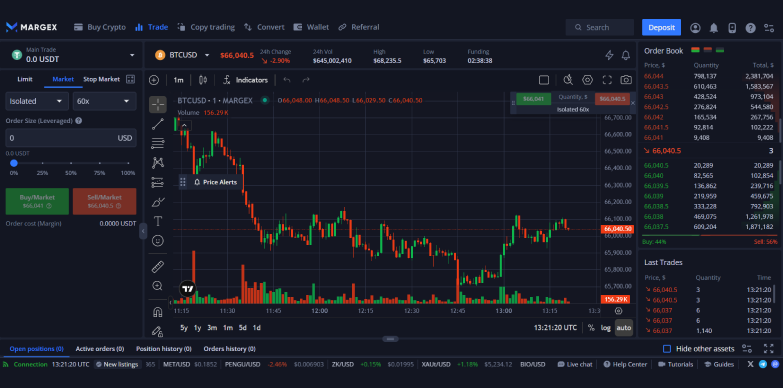Toggle log scale on chart

[x=606, y=328]
